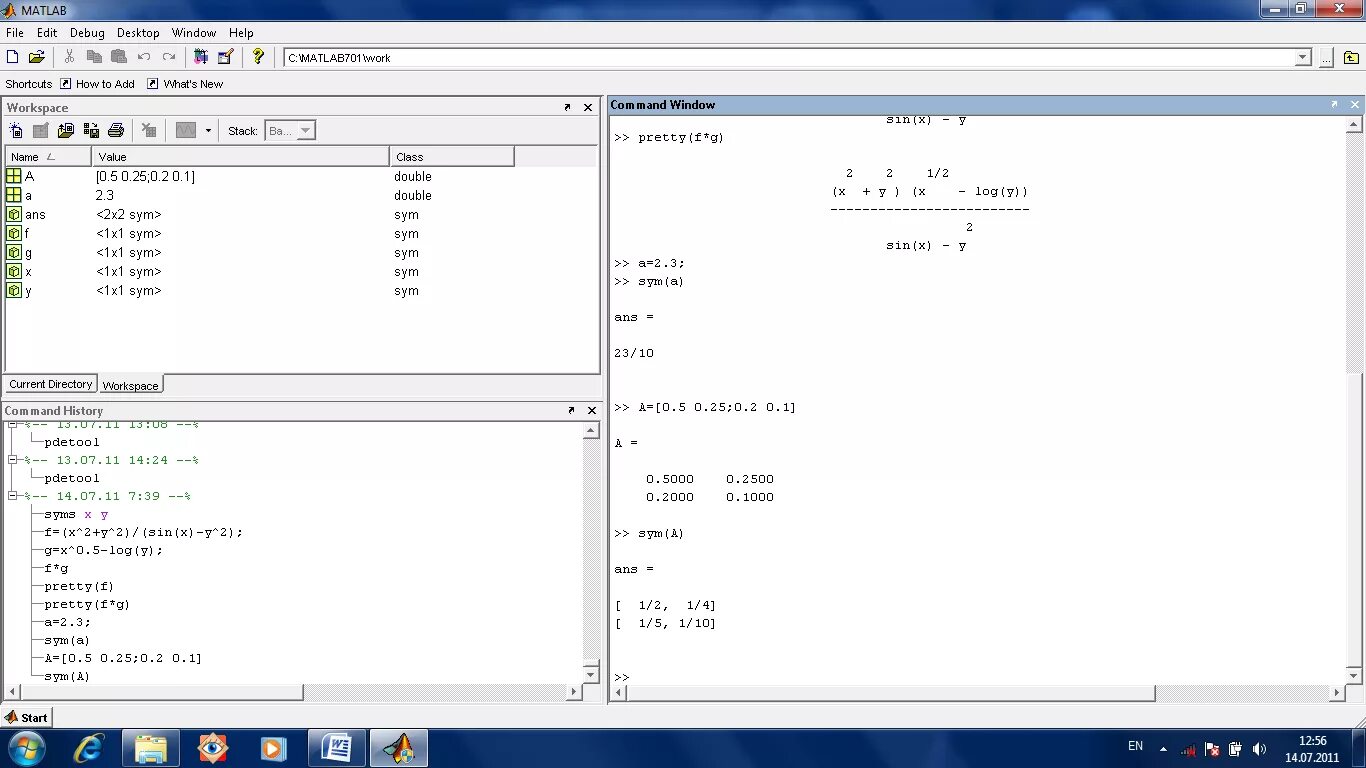Open file using the folder toolbar icon
Image resolution: width=1366 pixels, height=768 pixels.
[x=37, y=57]
